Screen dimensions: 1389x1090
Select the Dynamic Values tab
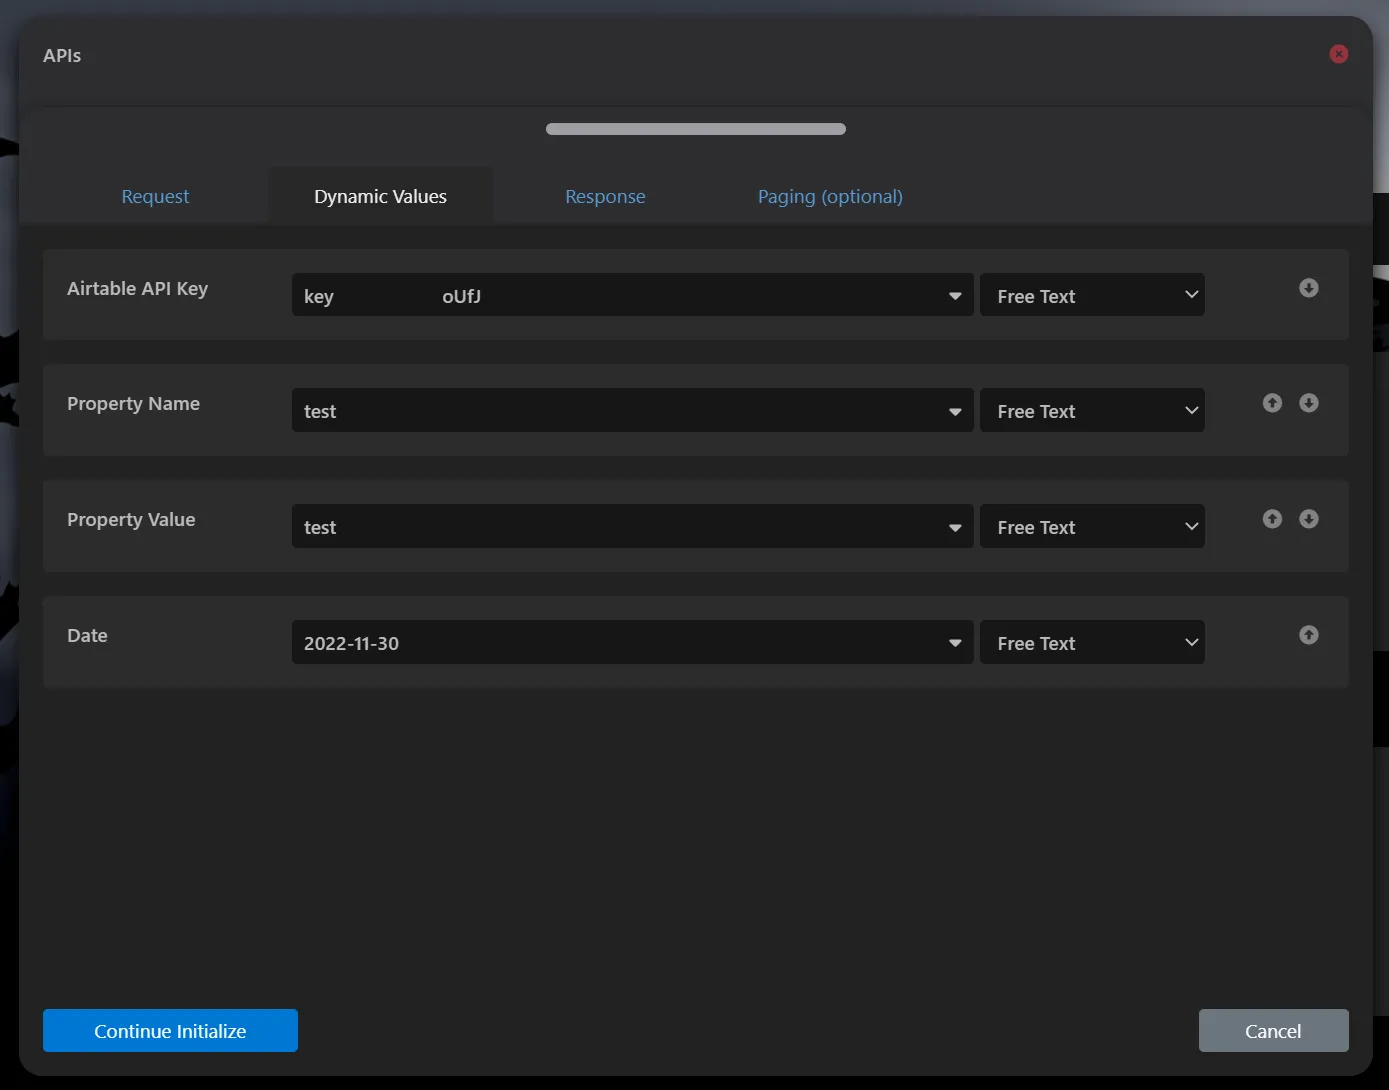point(380,196)
